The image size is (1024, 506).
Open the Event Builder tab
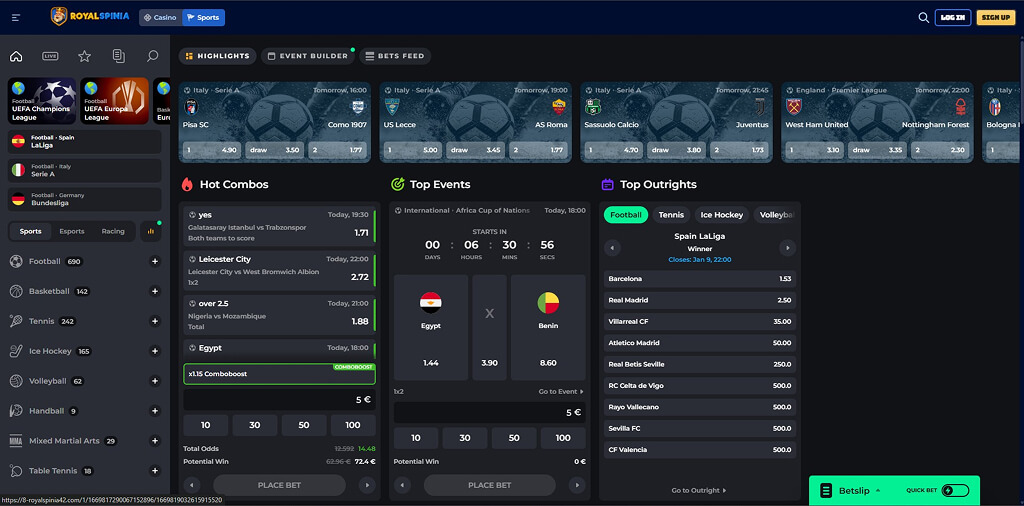308,56
